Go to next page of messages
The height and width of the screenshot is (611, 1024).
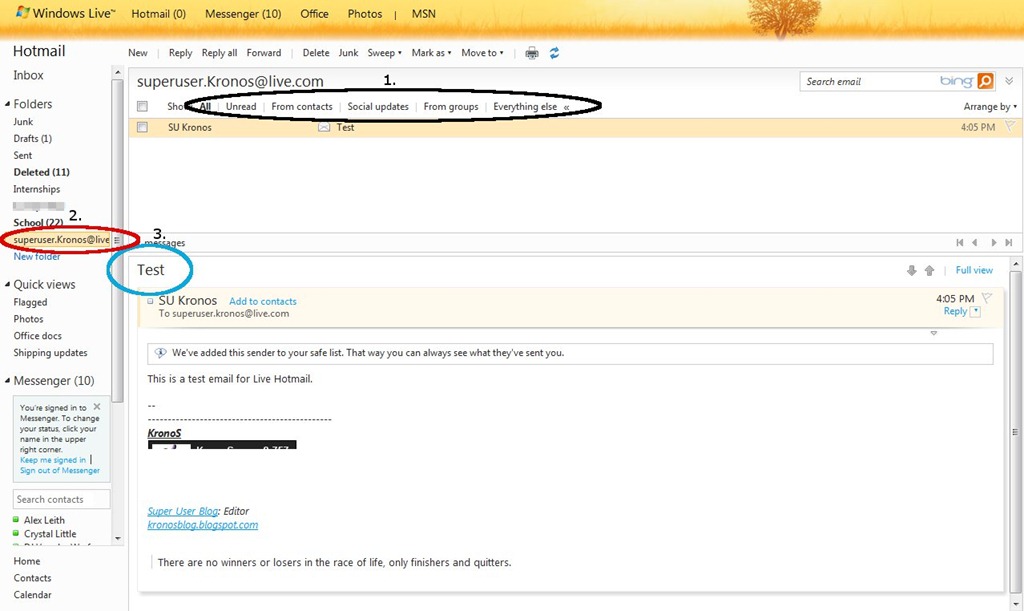993,242
